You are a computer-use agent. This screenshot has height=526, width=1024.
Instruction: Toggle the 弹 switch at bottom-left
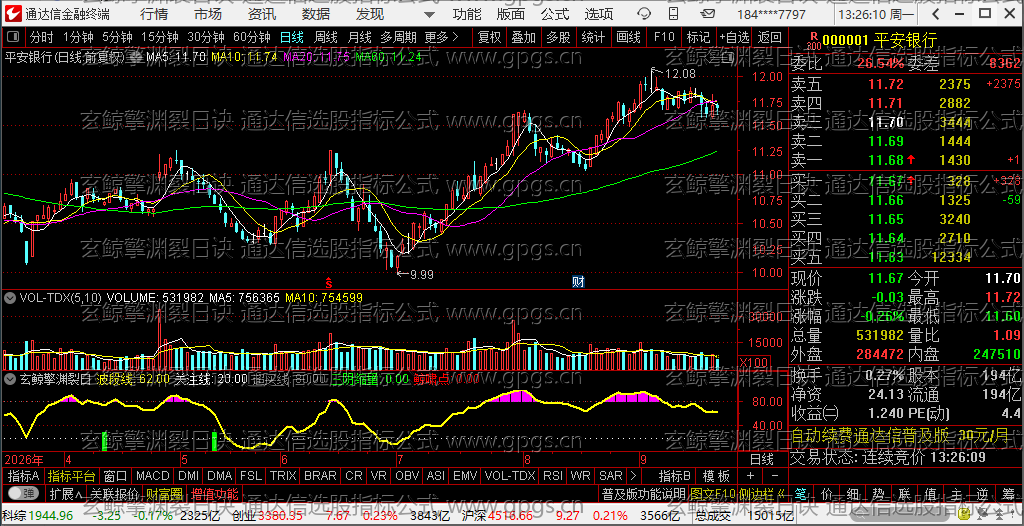tap(23, 493)
